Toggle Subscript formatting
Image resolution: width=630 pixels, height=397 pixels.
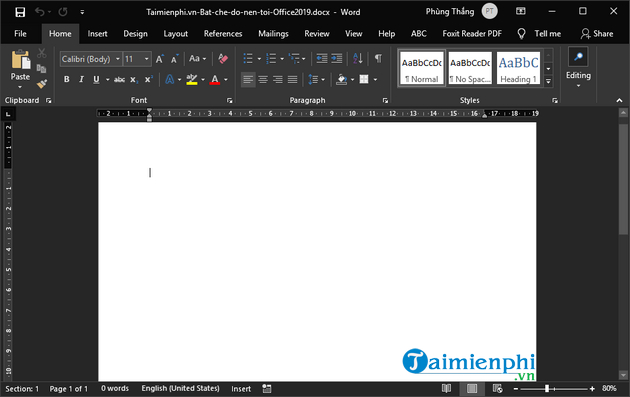134,80
